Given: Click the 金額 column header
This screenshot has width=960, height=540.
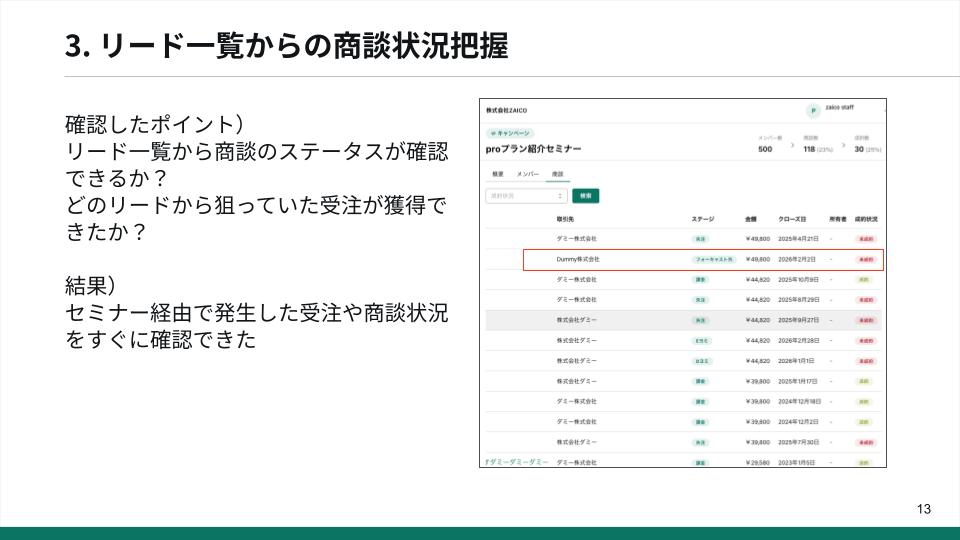Looking at the screenshot, I should click(751, 218).
